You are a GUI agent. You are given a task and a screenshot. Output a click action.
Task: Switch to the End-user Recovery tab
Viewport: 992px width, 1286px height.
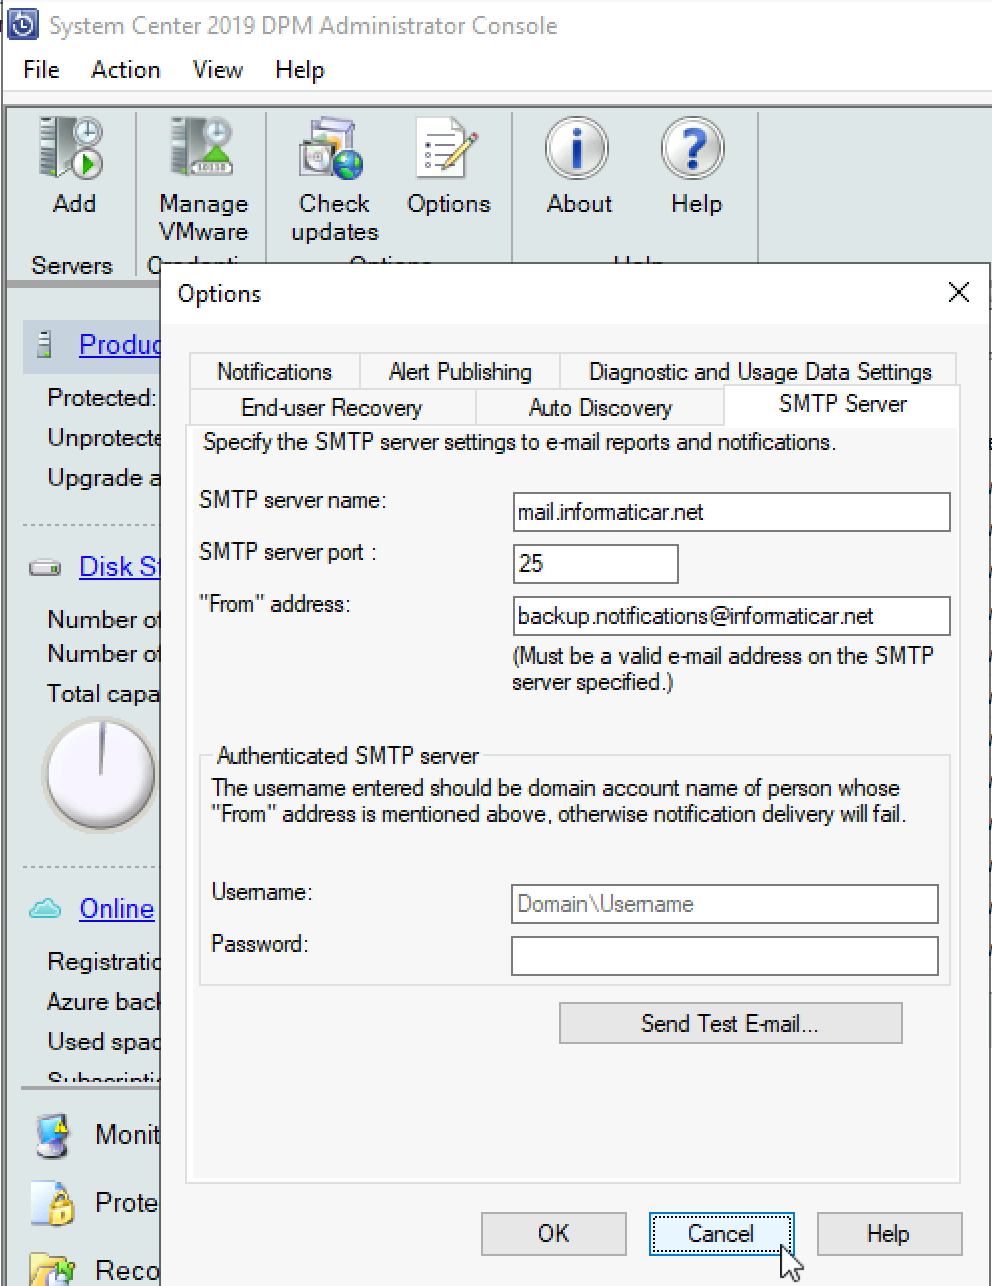331,408
